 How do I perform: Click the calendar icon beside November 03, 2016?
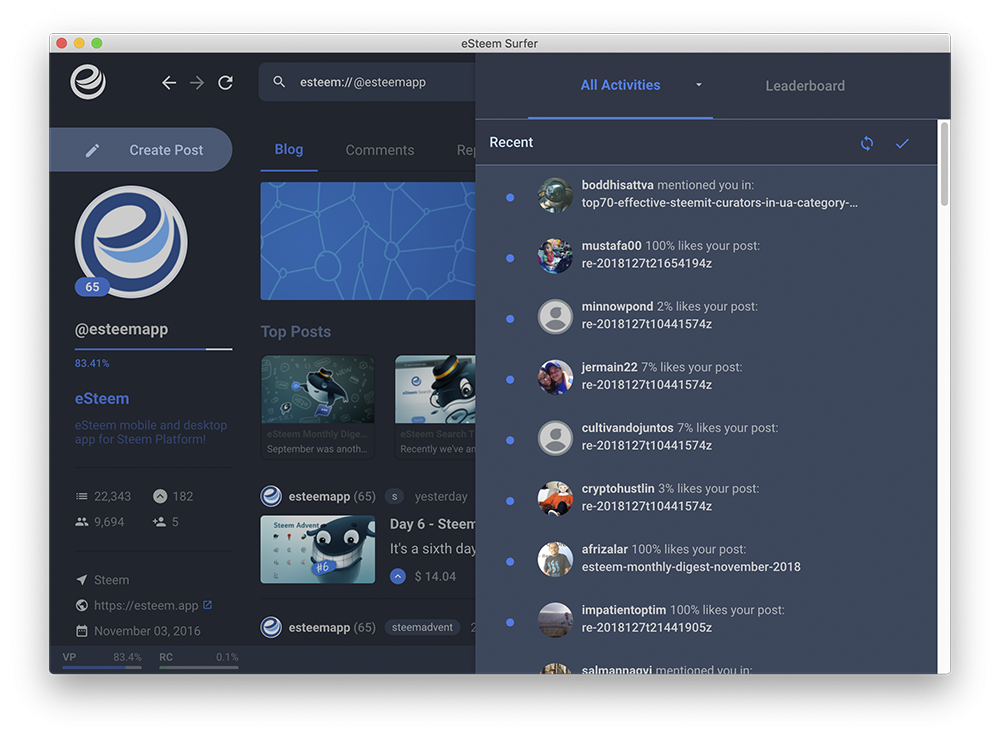82,631
